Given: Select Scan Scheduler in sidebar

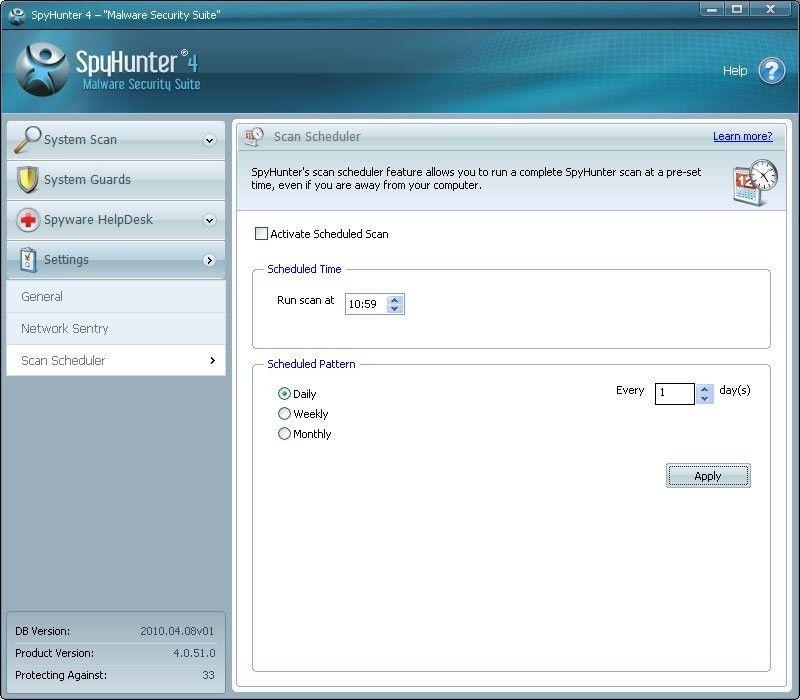Looking at the screenshot, I should tap(116, 360).
